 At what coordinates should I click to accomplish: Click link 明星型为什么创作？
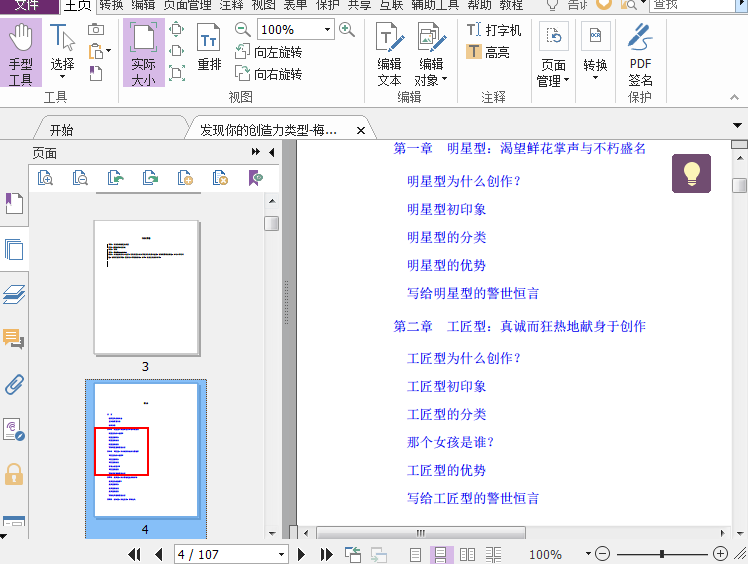tap(463, 181)
